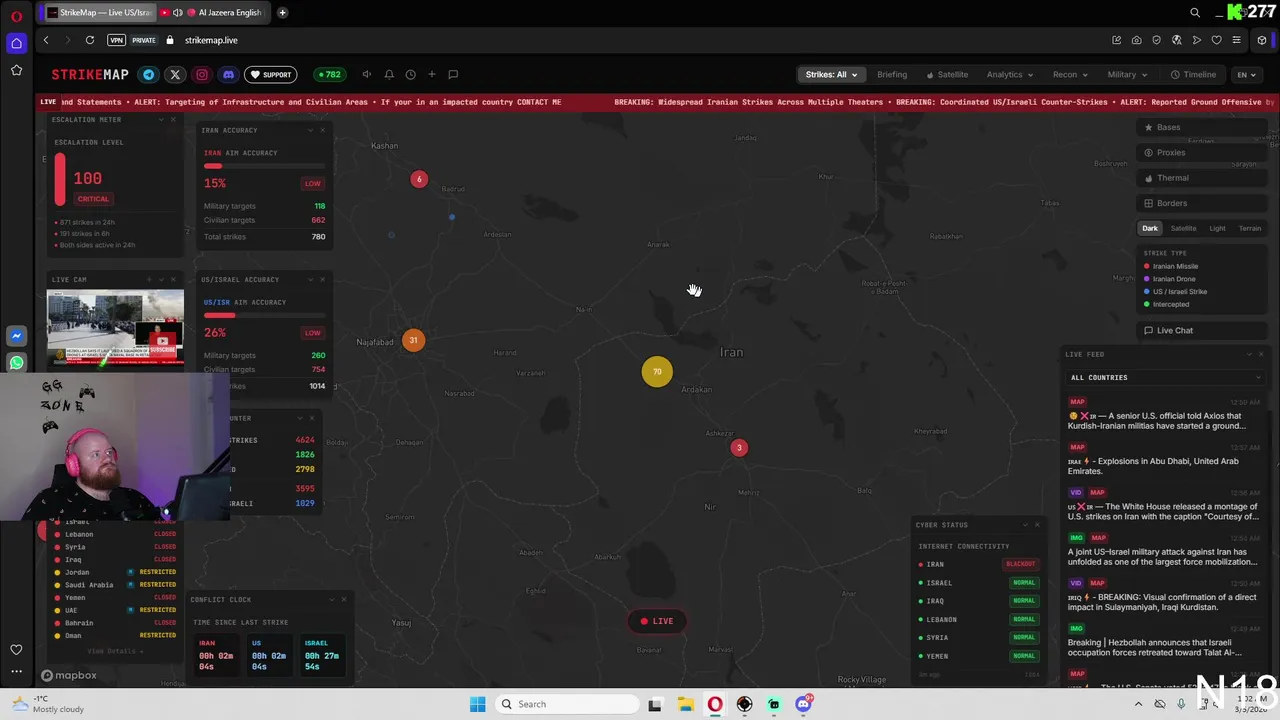Image resolution: width=1280 pixels, height=720 pixels.
Task: Click the plus add icon in header
Action: point(432,74)
